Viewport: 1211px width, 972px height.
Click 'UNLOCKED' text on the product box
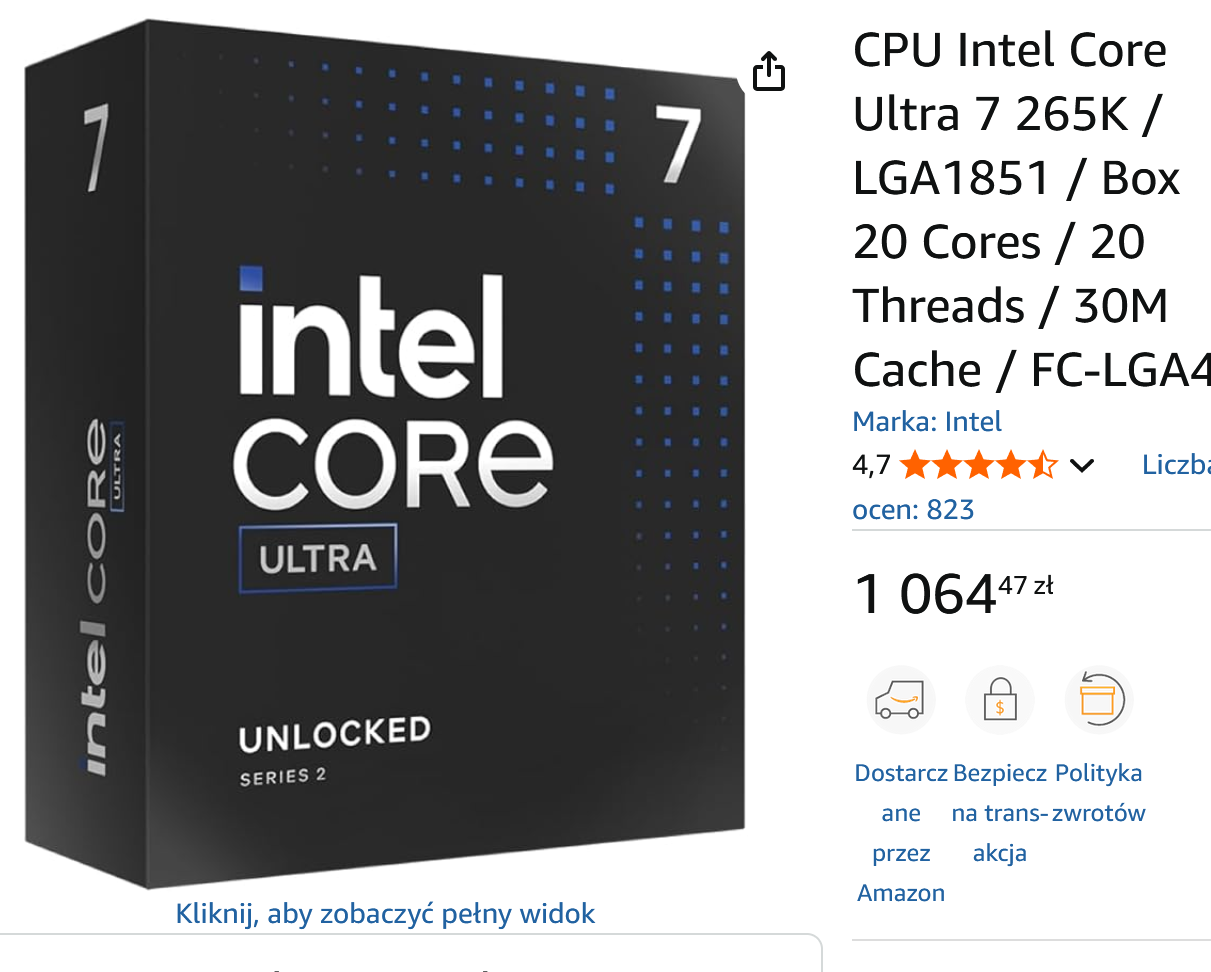coord(334,735)
